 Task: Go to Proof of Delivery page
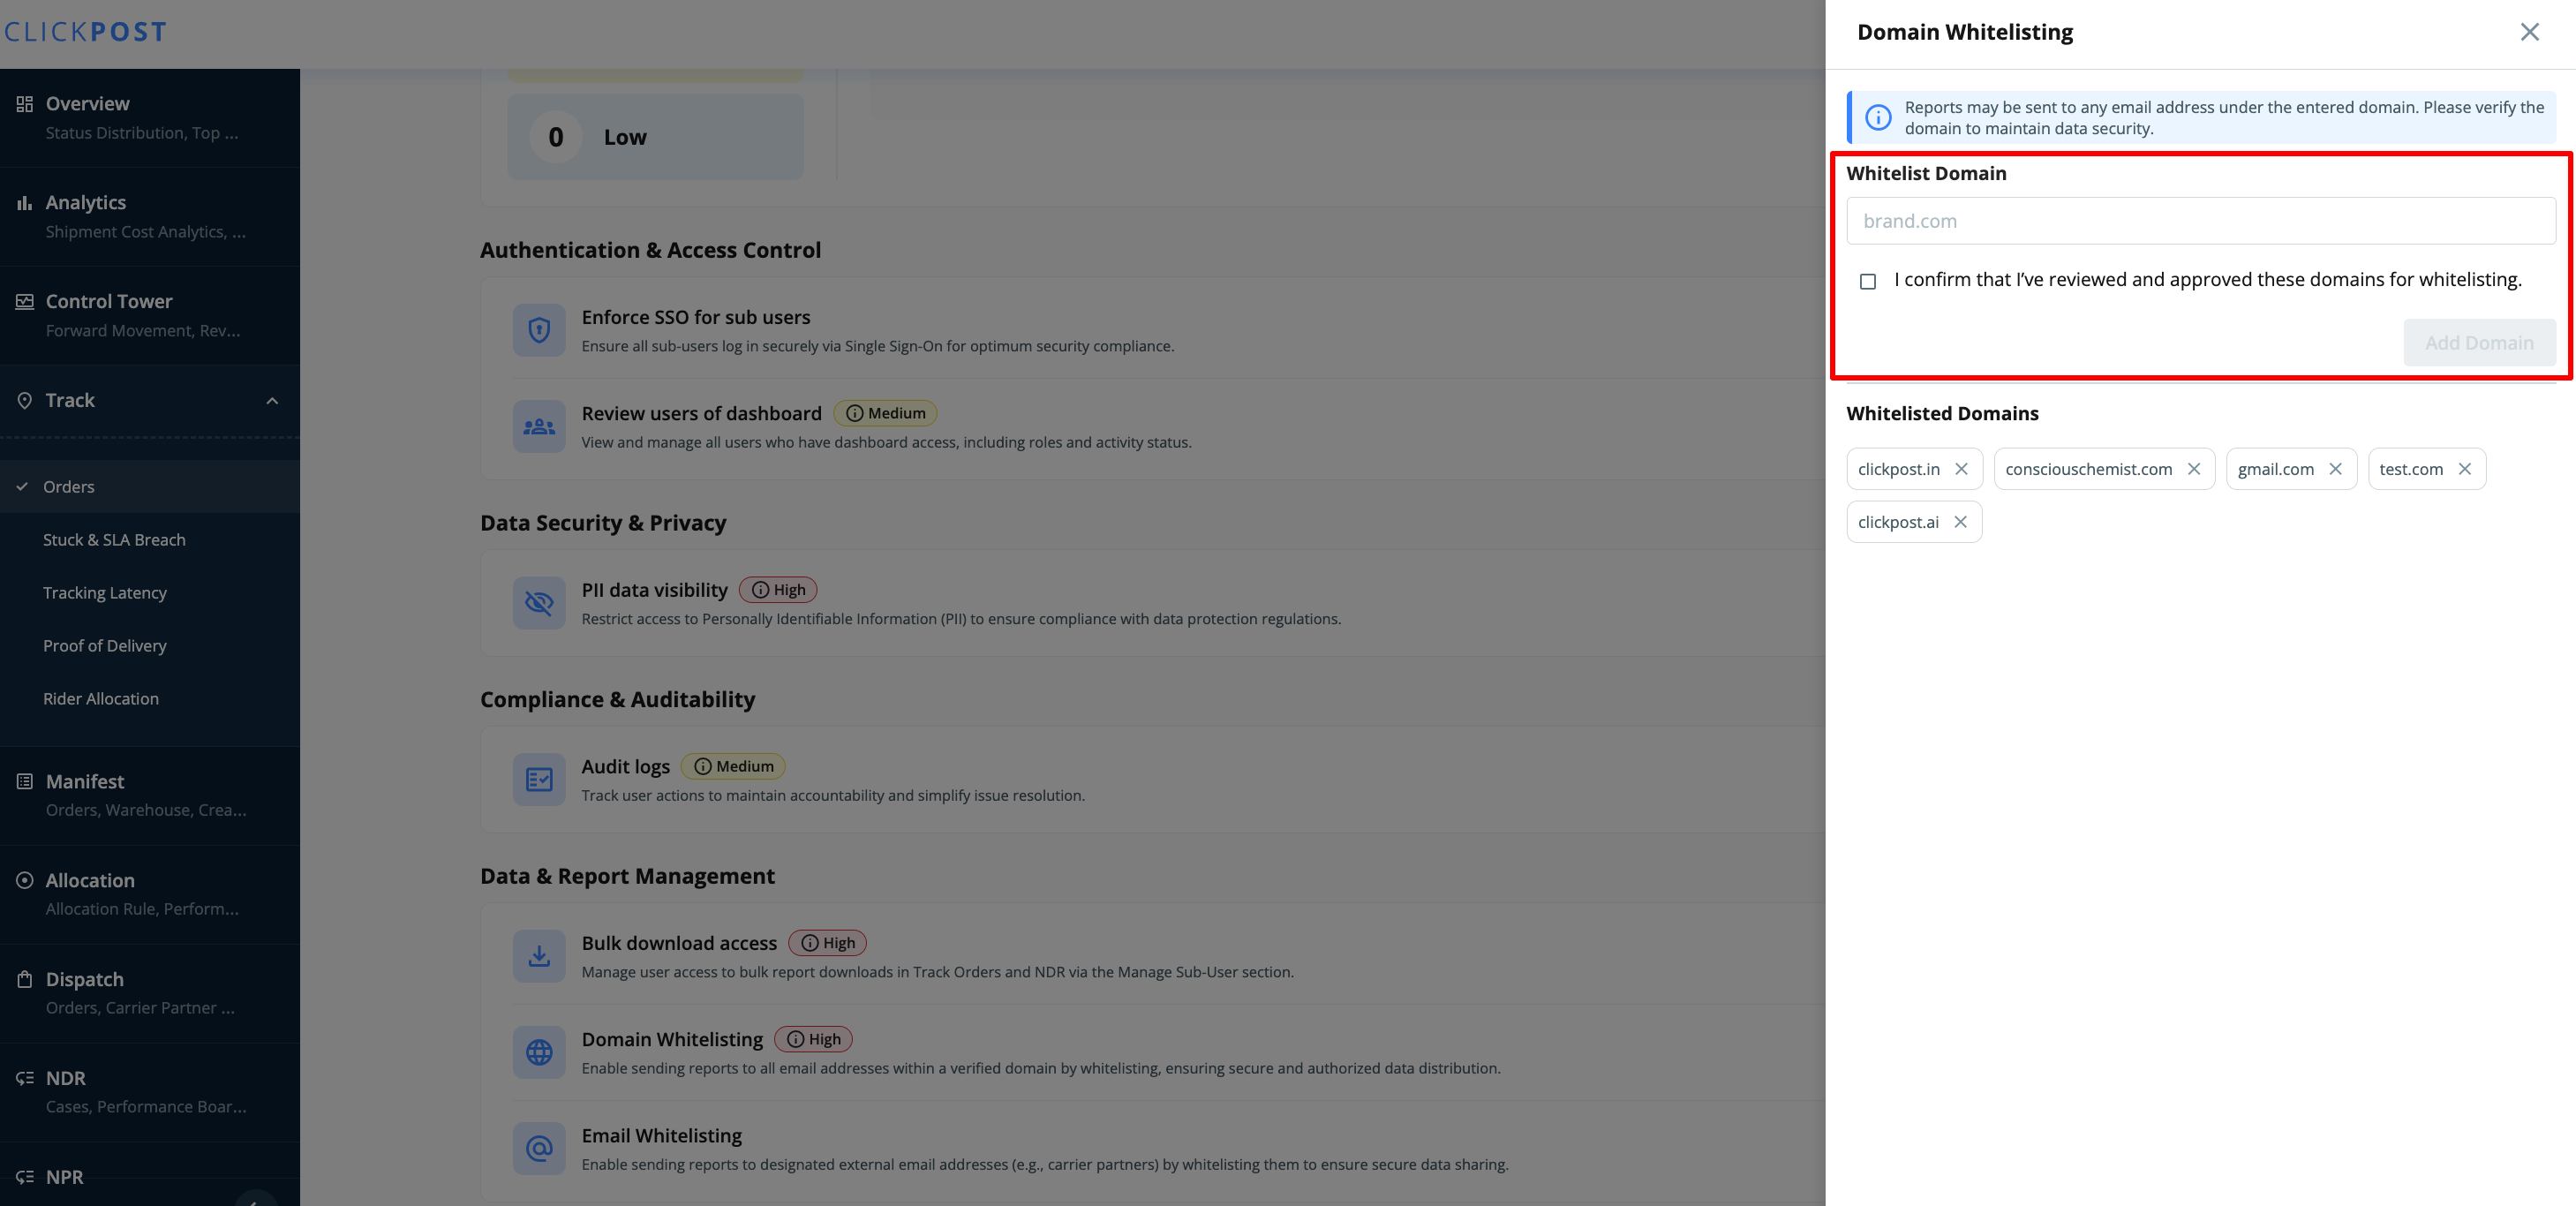click(x=105, y=646)
